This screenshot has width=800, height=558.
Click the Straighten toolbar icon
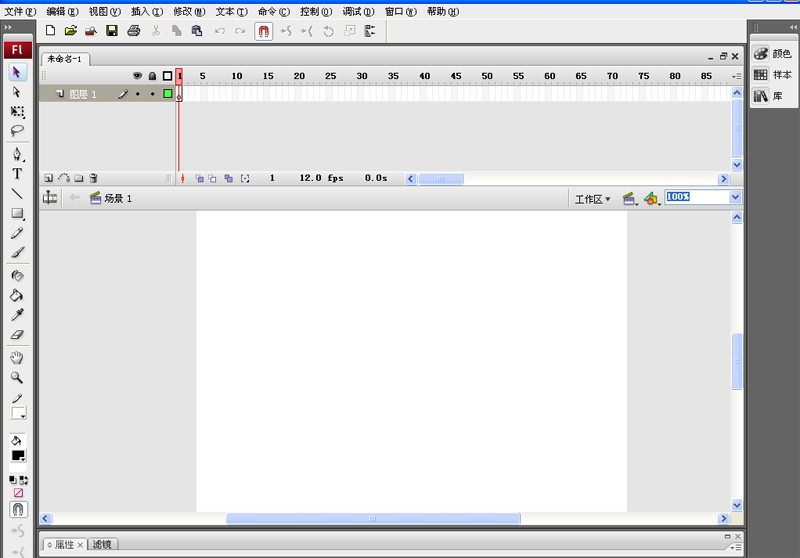[307, 32]
